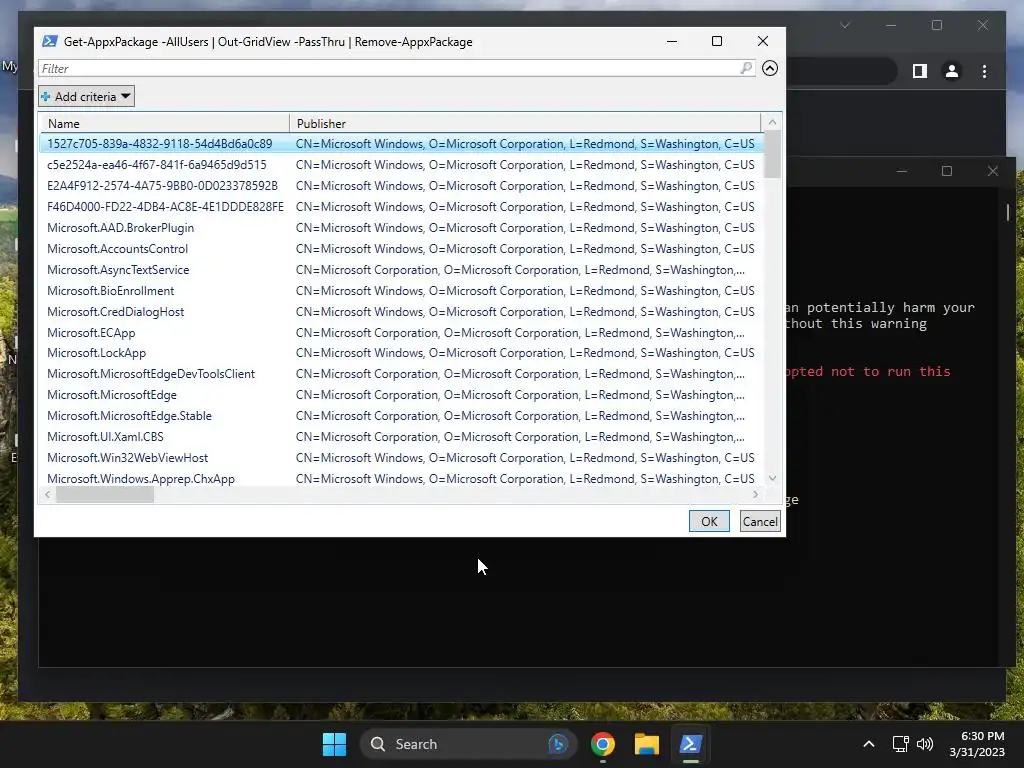Open Bing chat icon in taskbar search

click(558, 744)
